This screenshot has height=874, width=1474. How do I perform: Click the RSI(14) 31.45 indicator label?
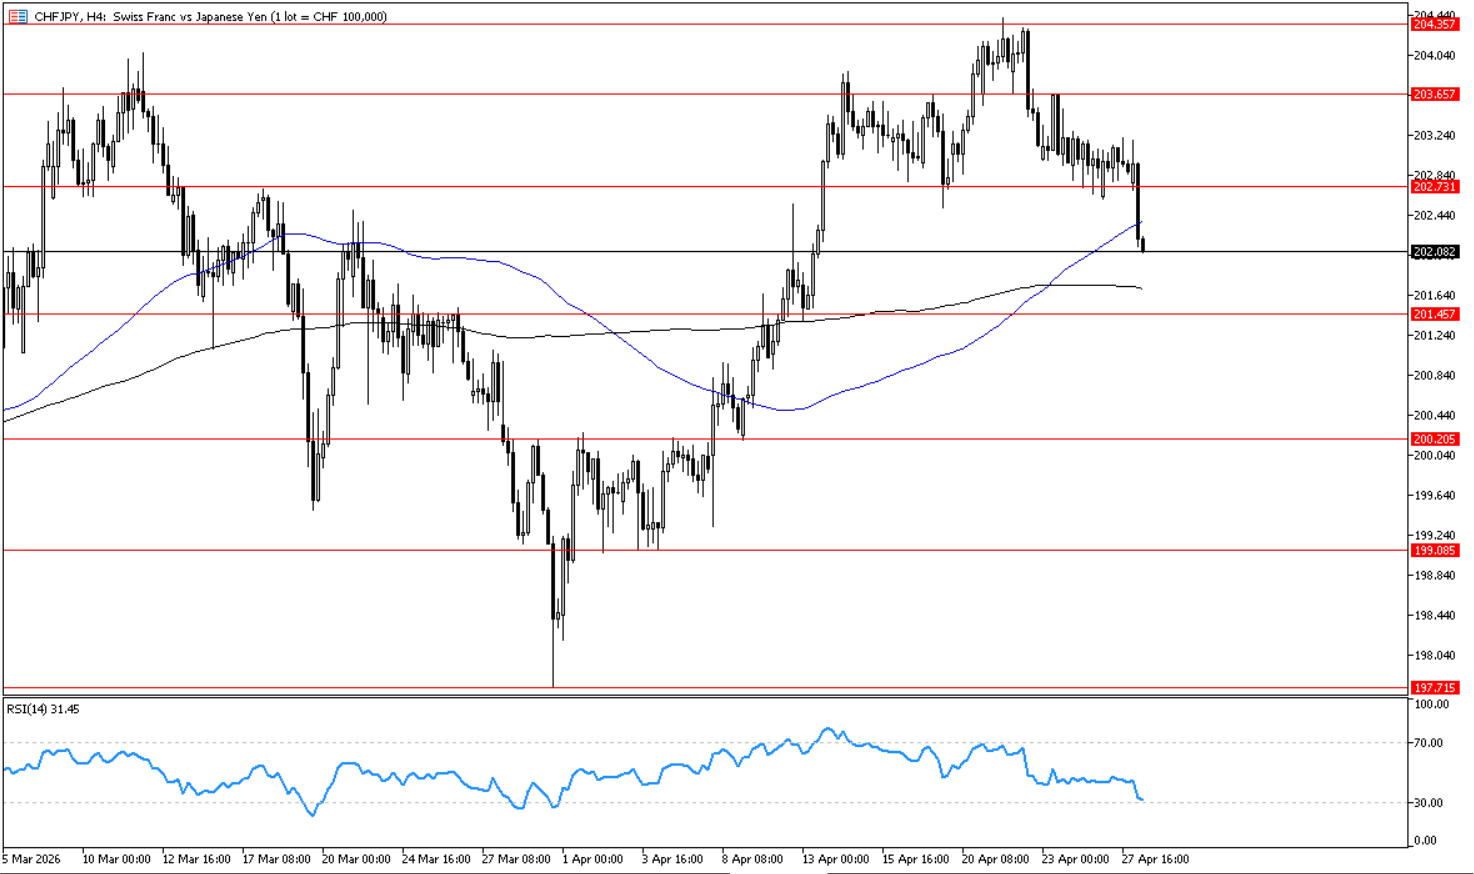coord(43,709)
